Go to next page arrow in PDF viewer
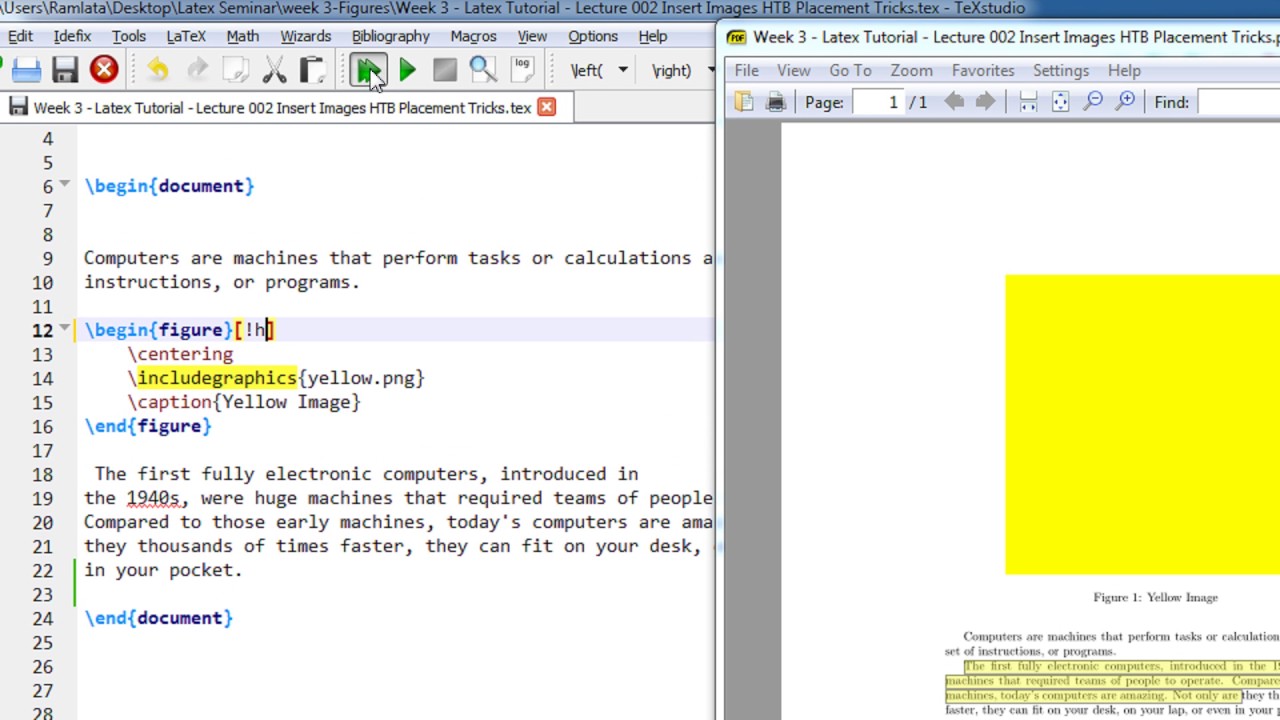The height and width of the screenshot is (720, 1280). (986, 101)
